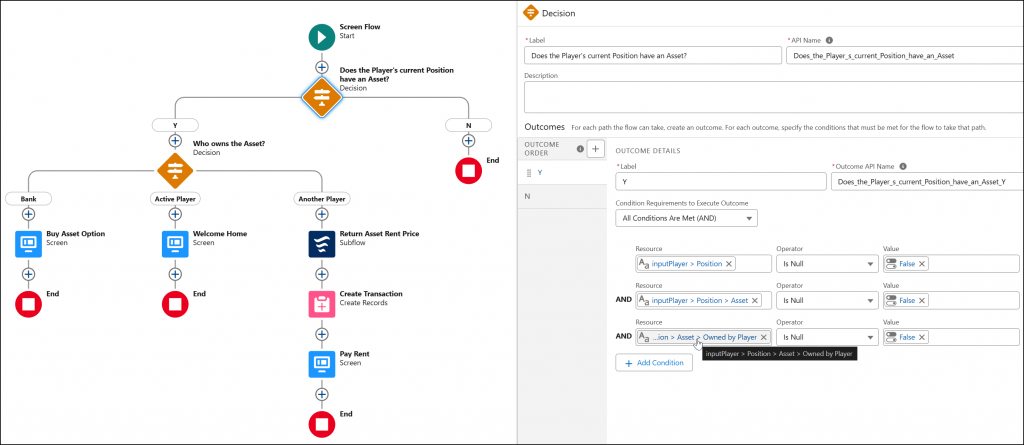Click the outcome Label field containing Y
This screenshot has width=1024, height=445.
(721, 181)
